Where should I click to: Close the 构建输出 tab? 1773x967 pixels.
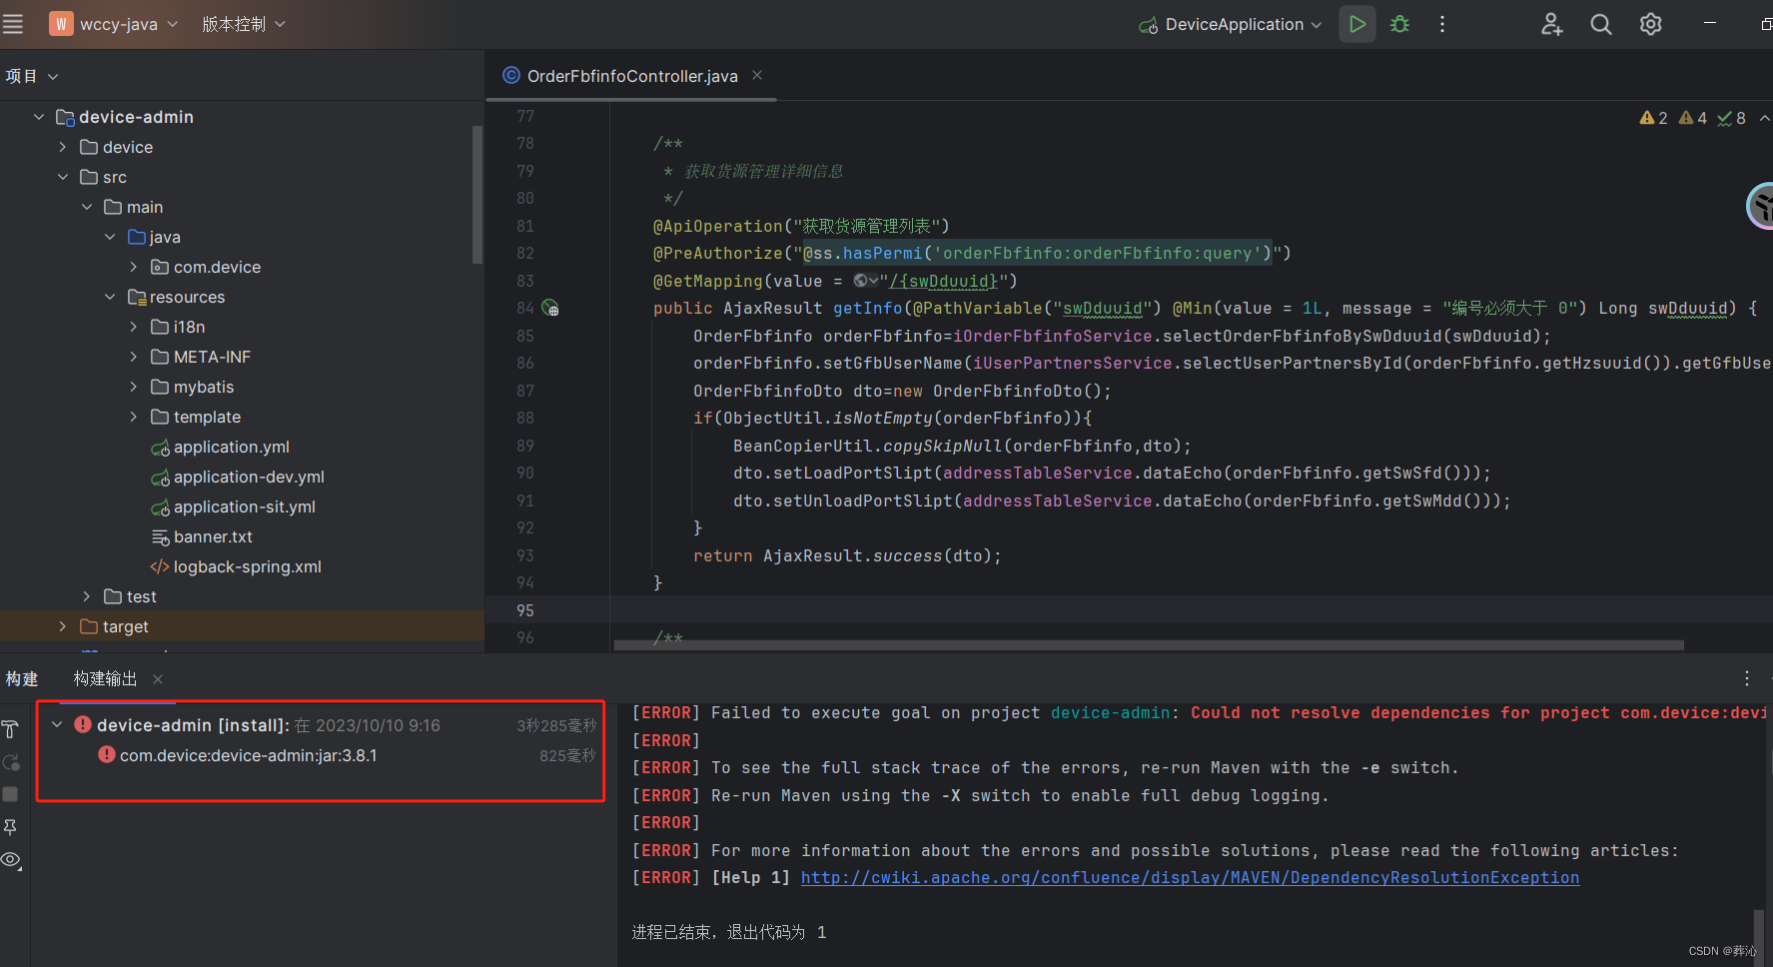click(158, 679)
